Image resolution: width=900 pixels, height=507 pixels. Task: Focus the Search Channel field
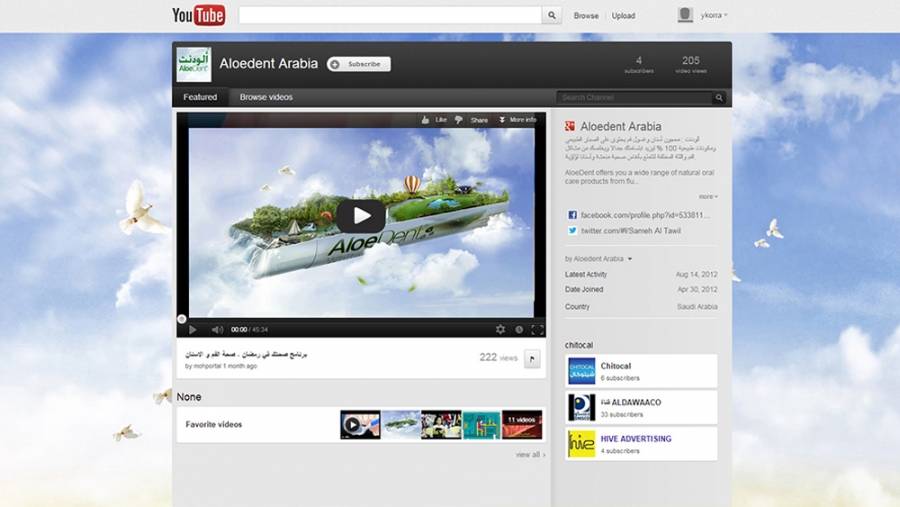click(635, 98)
